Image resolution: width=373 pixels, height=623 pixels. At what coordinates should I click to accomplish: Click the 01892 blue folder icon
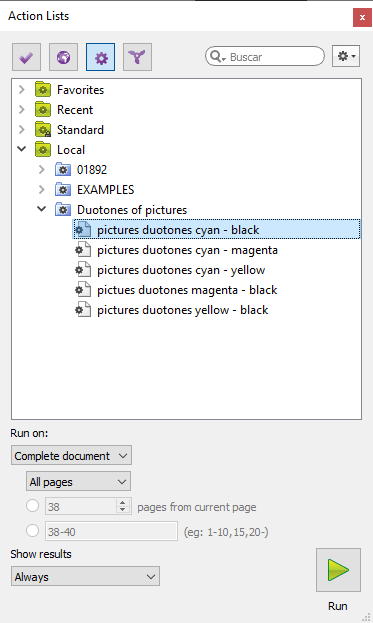click(63, 169)
